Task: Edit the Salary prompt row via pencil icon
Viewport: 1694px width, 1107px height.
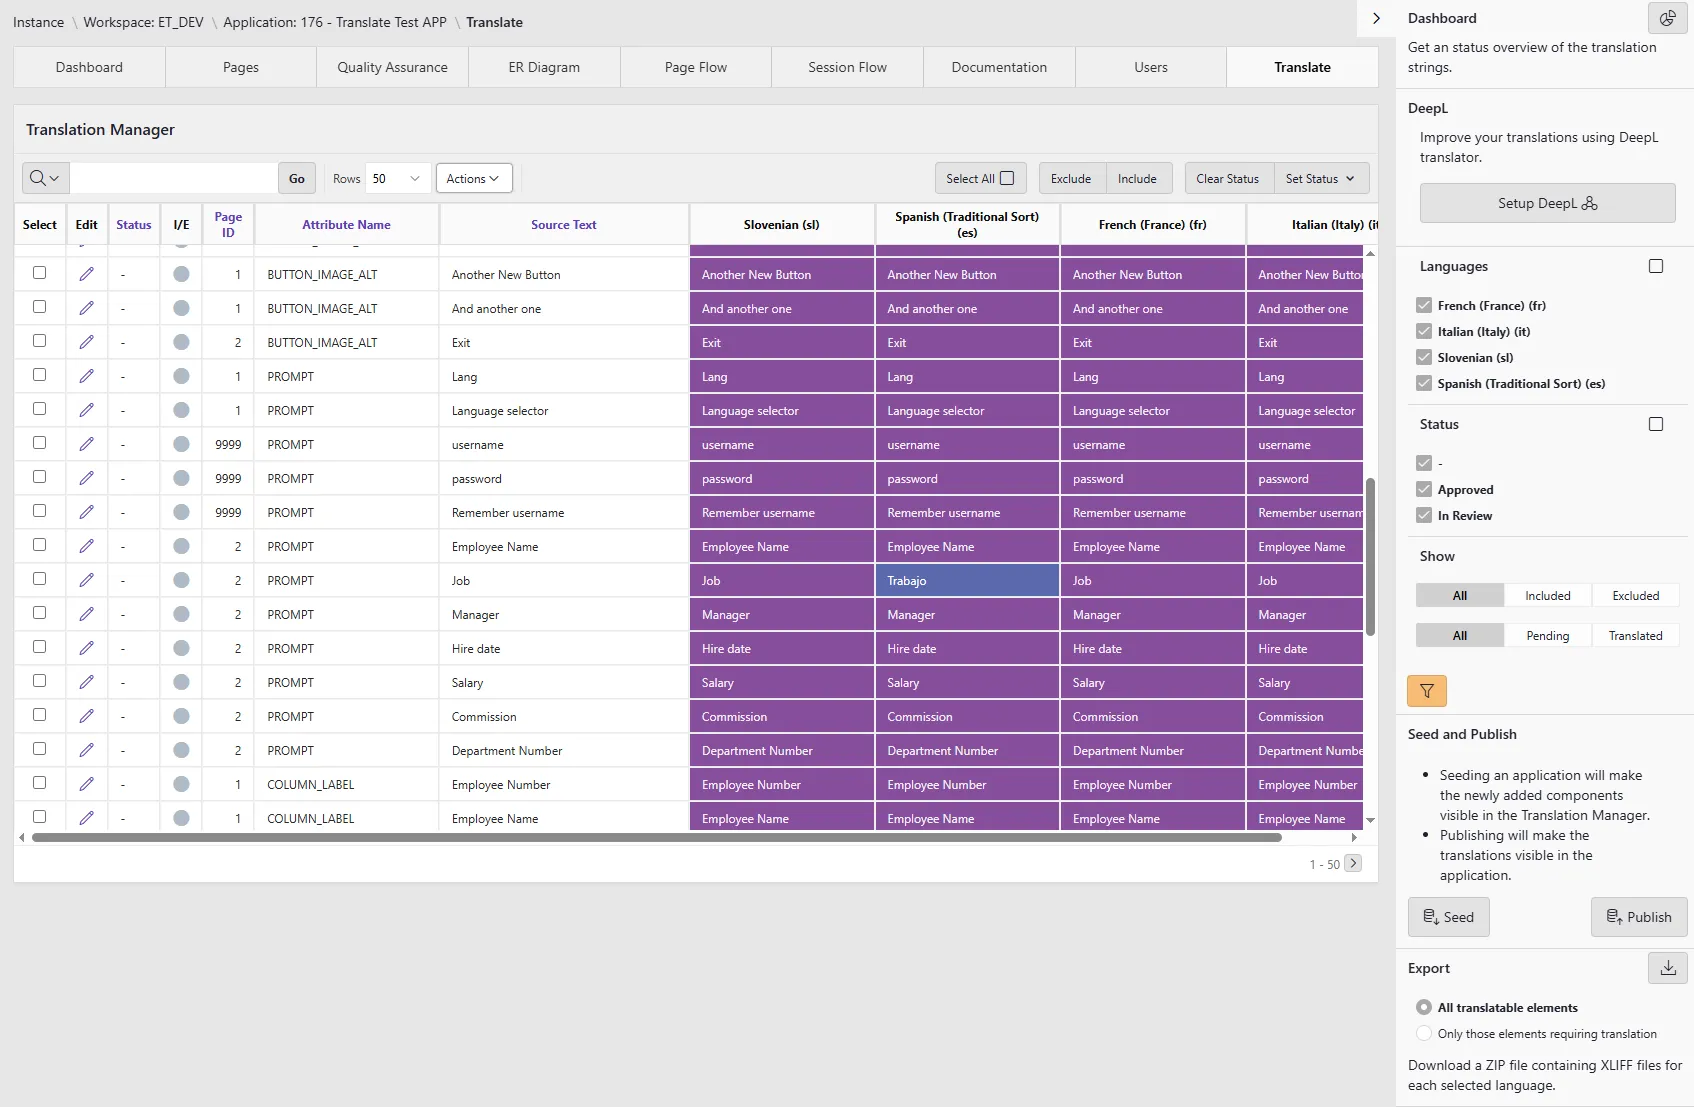Action: point(86,682)
